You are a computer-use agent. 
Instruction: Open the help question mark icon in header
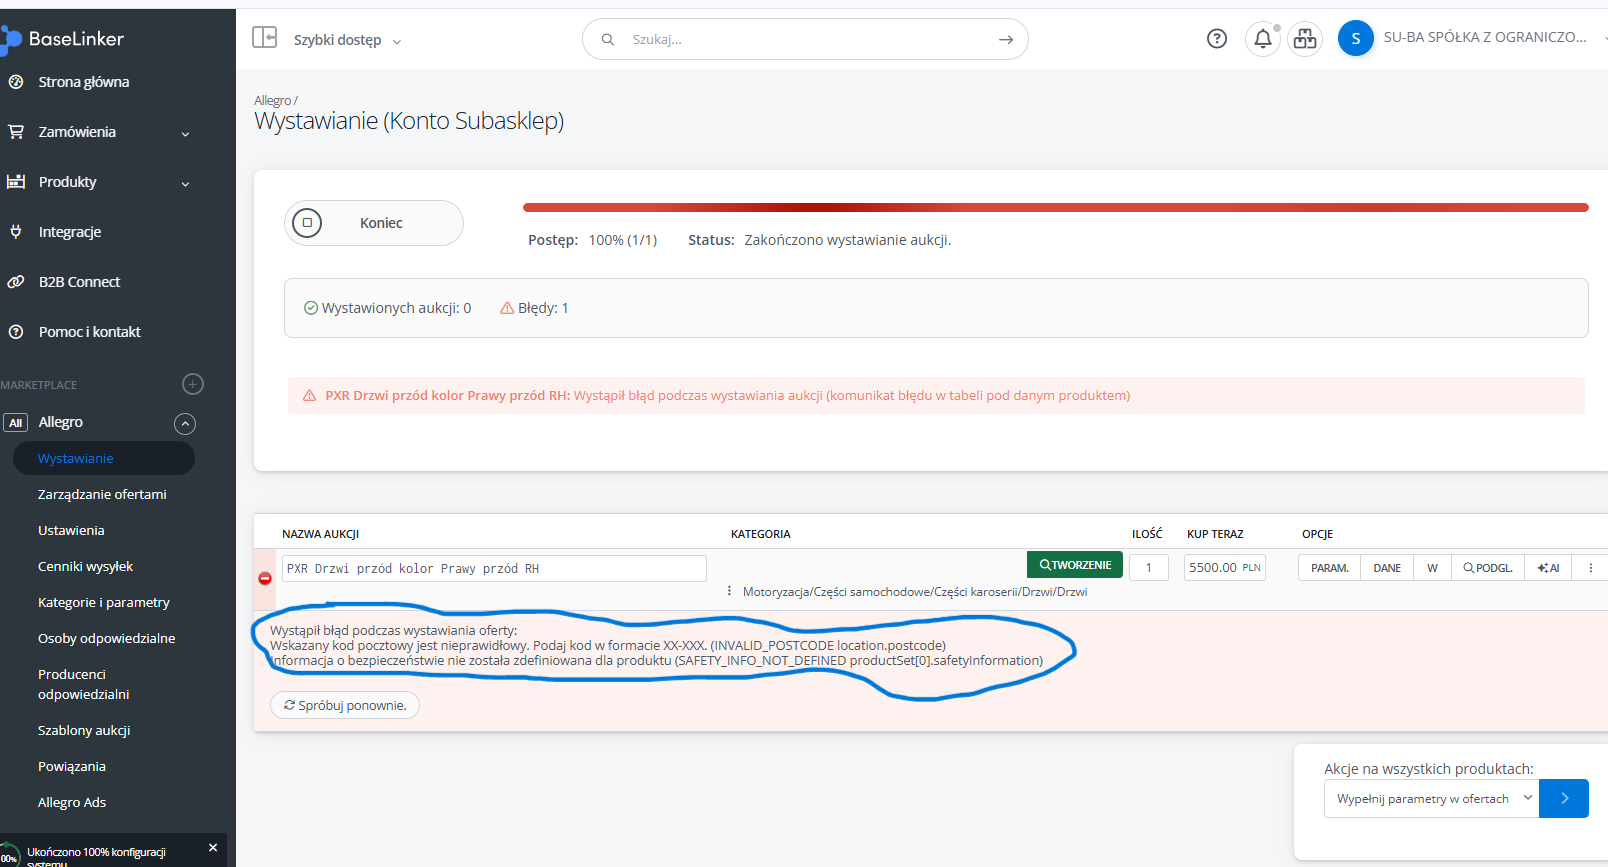[x=1217, y=39]
